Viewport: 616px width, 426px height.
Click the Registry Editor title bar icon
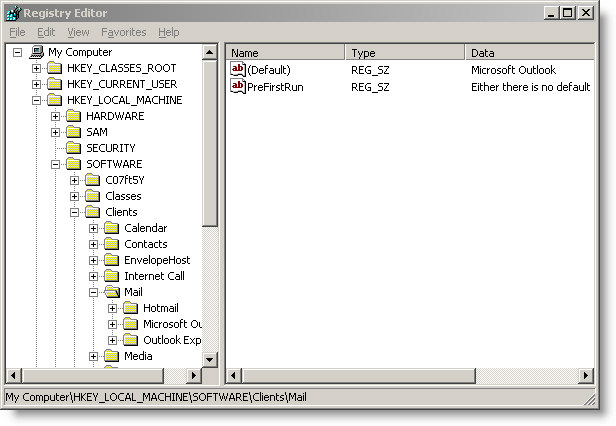pos(14,13)
